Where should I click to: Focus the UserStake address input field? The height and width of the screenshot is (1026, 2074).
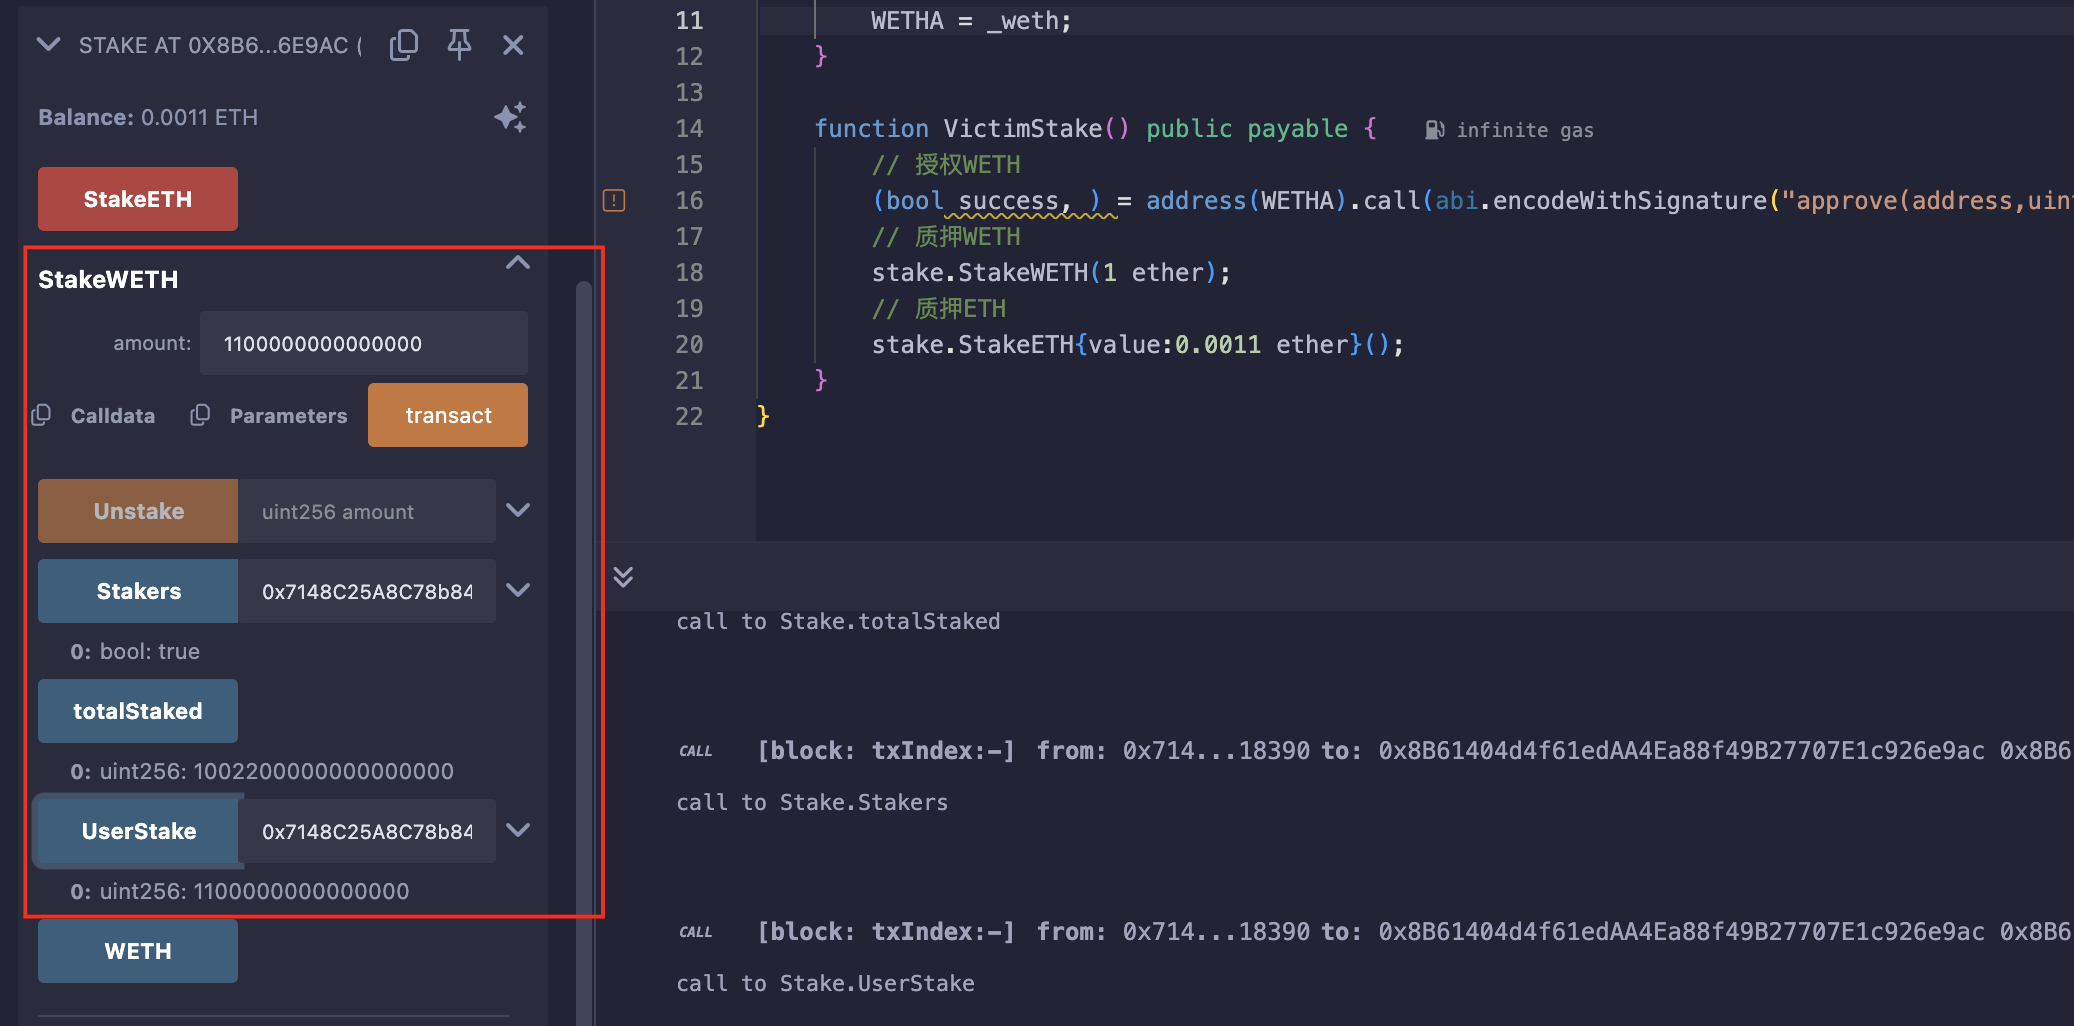click(367, 831)
